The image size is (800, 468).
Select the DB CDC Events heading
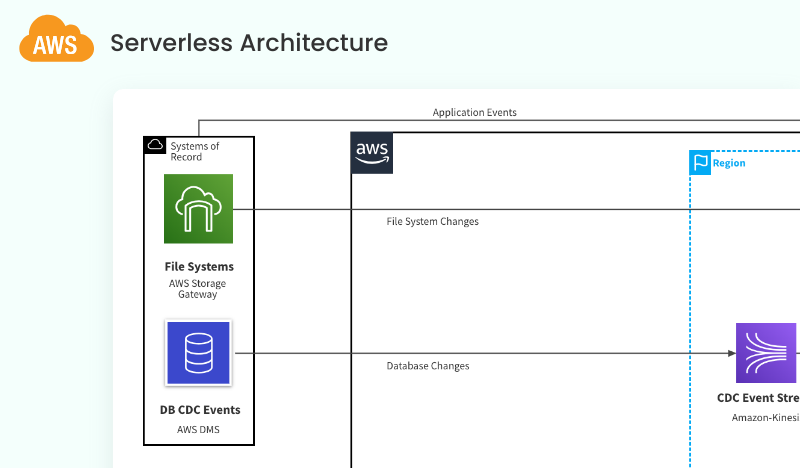(200, 410)
